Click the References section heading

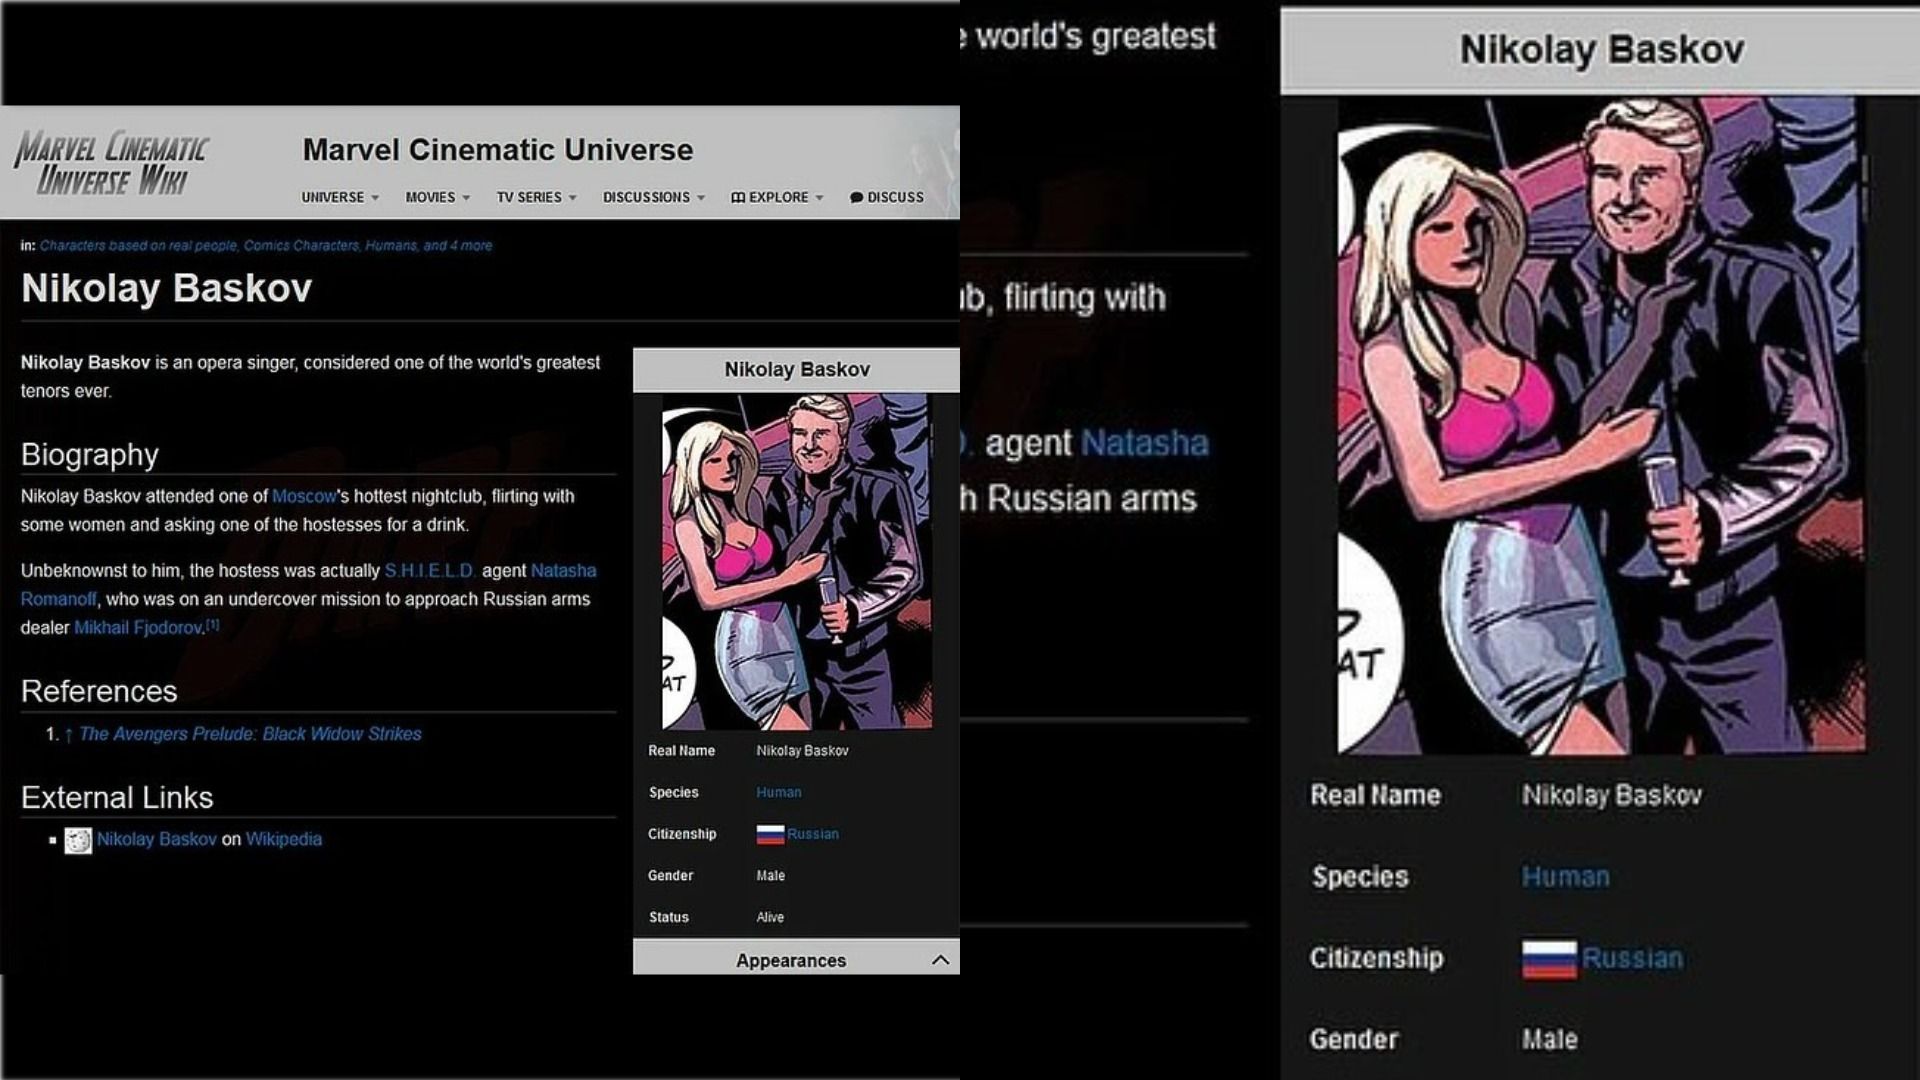click(99, 691)
